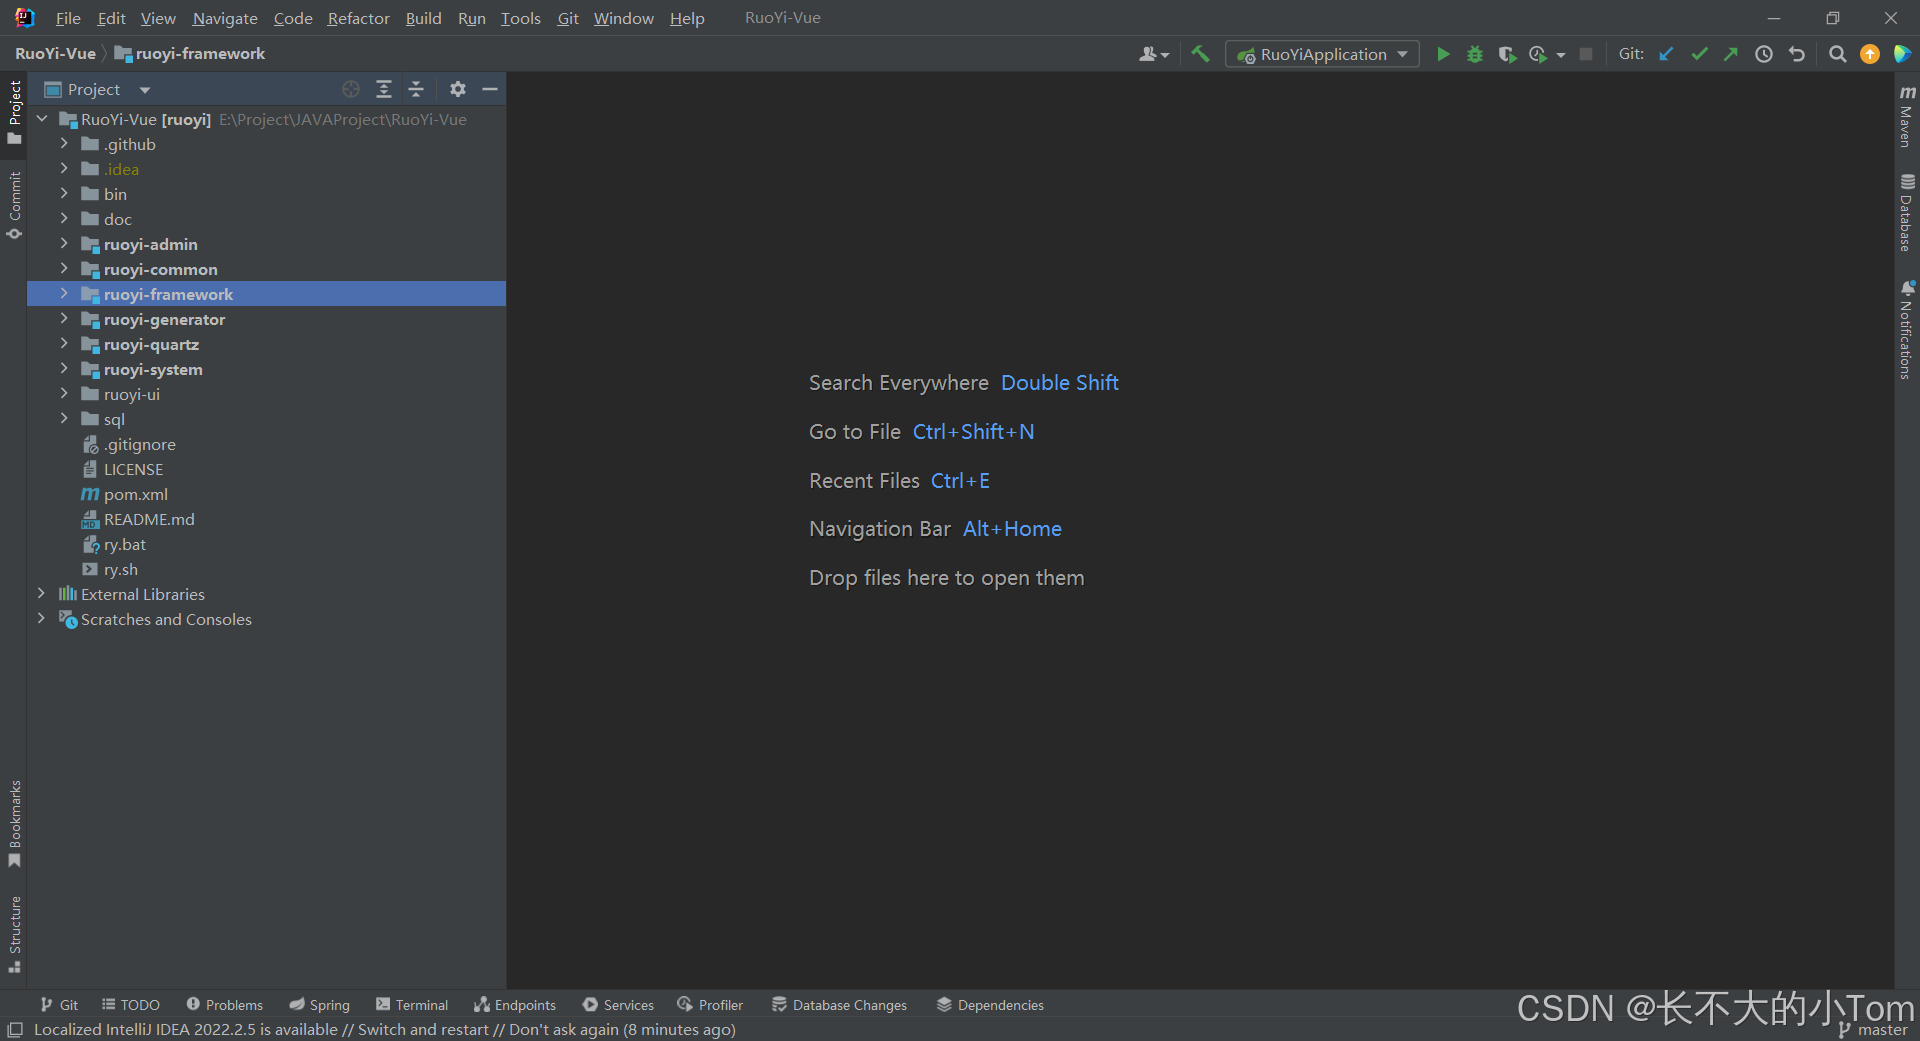Toggle tool window bars in status corner
This screenshot has width=1920, height=1041.
15,1029
